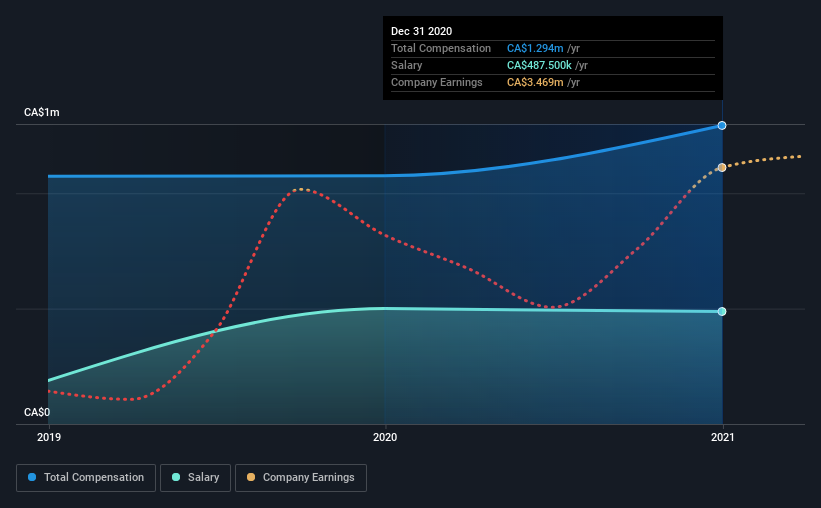The image size is (821, 508).
Task: Click the Company Earnings label in tooltip
Action: (437, 82)
